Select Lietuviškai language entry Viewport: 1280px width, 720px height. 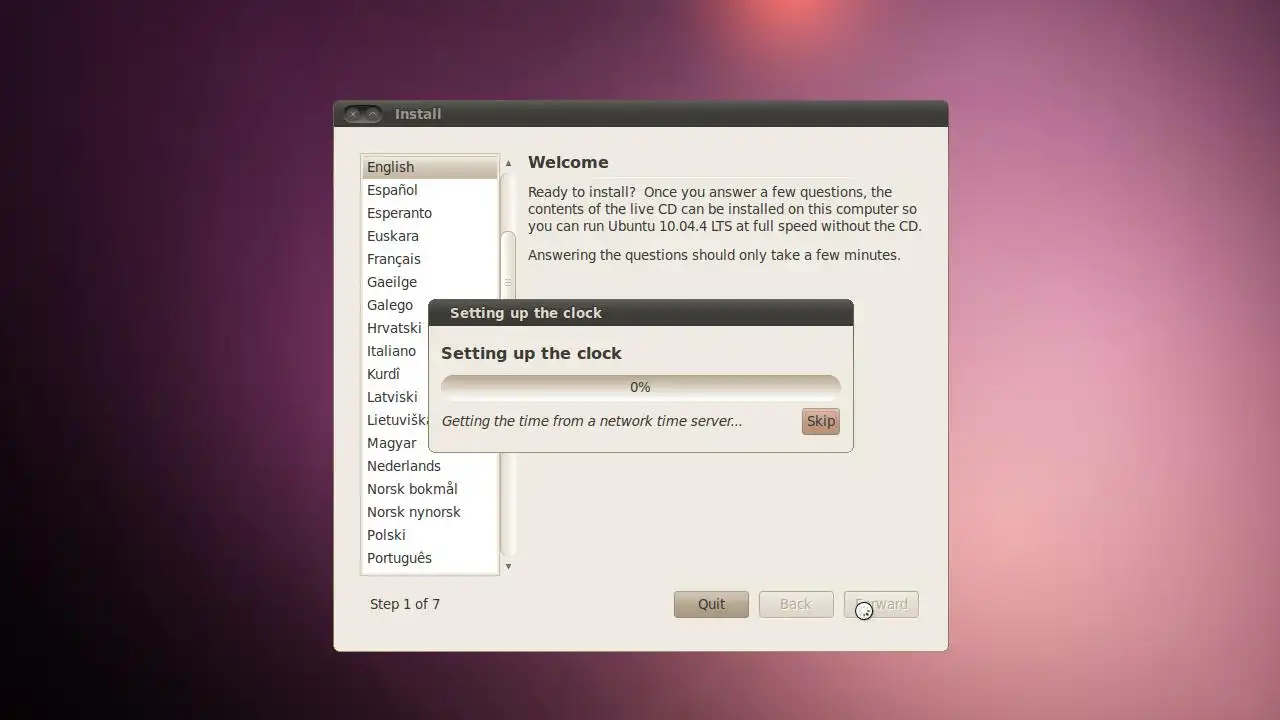click(x=395, y=420)
